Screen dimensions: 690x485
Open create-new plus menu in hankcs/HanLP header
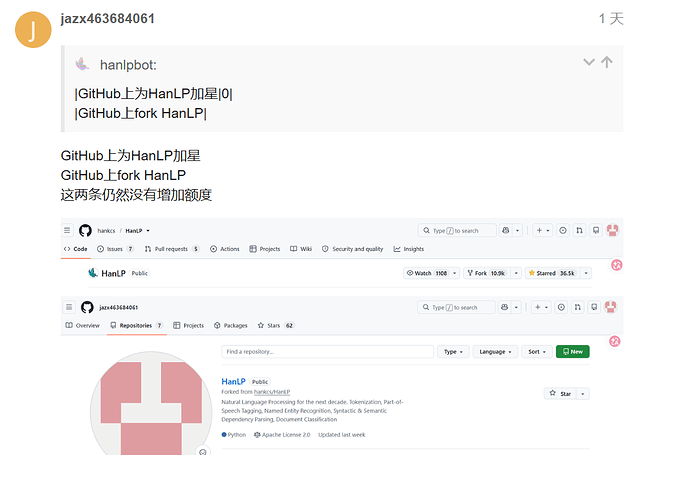pos(542,230)
